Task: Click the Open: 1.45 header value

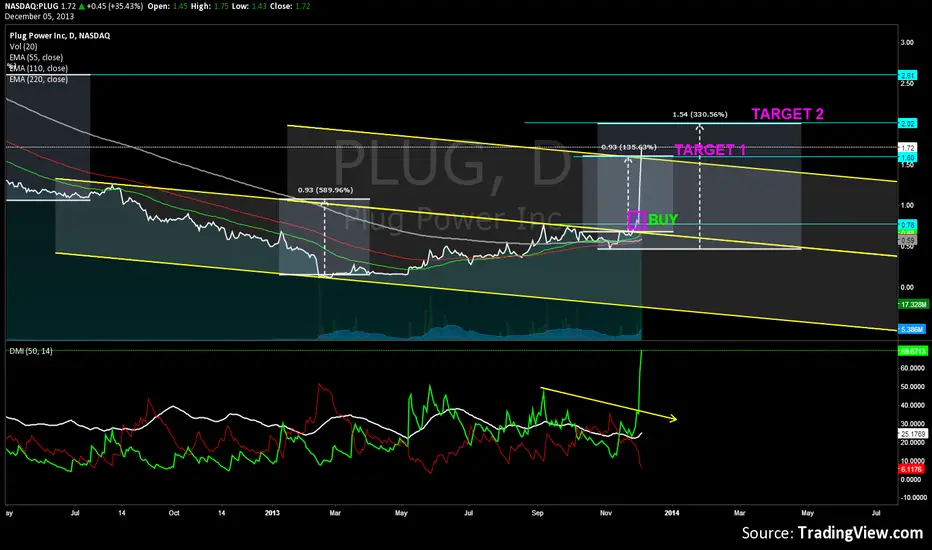Action: pos(167,6)
